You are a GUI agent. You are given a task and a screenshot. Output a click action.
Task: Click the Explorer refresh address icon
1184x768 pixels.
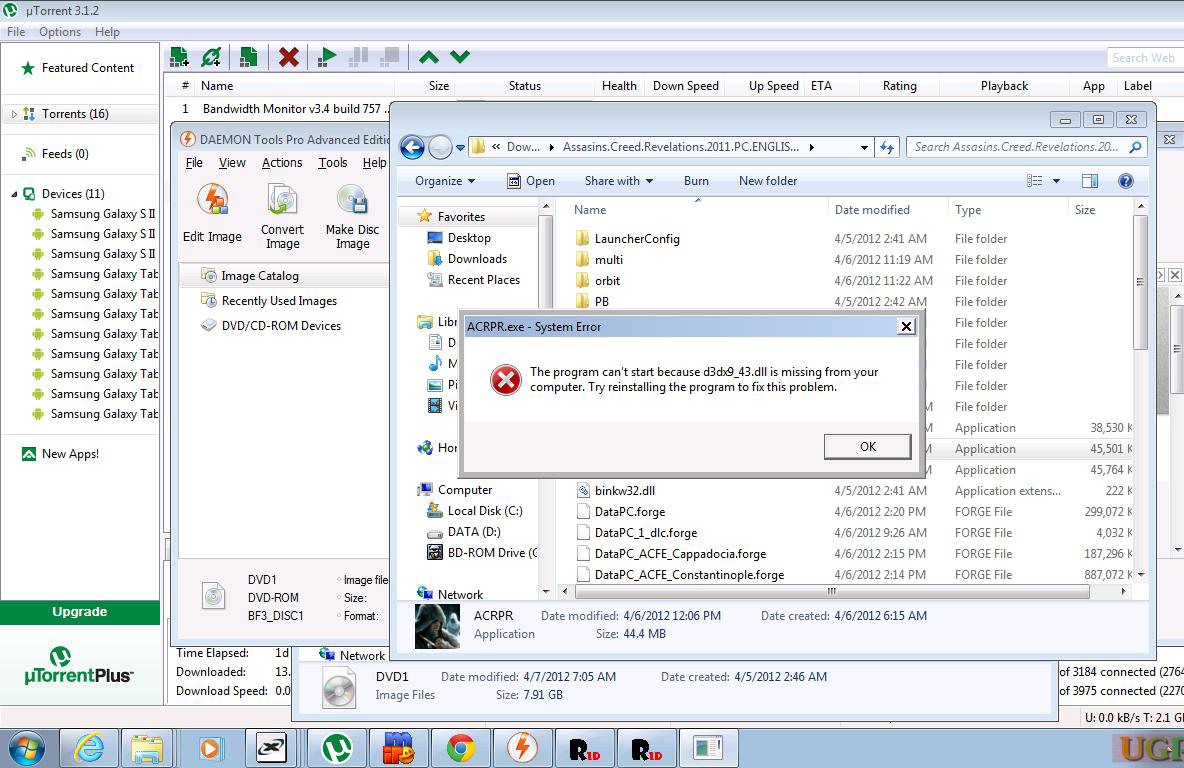pyautogui.click(x=886, y=147)
